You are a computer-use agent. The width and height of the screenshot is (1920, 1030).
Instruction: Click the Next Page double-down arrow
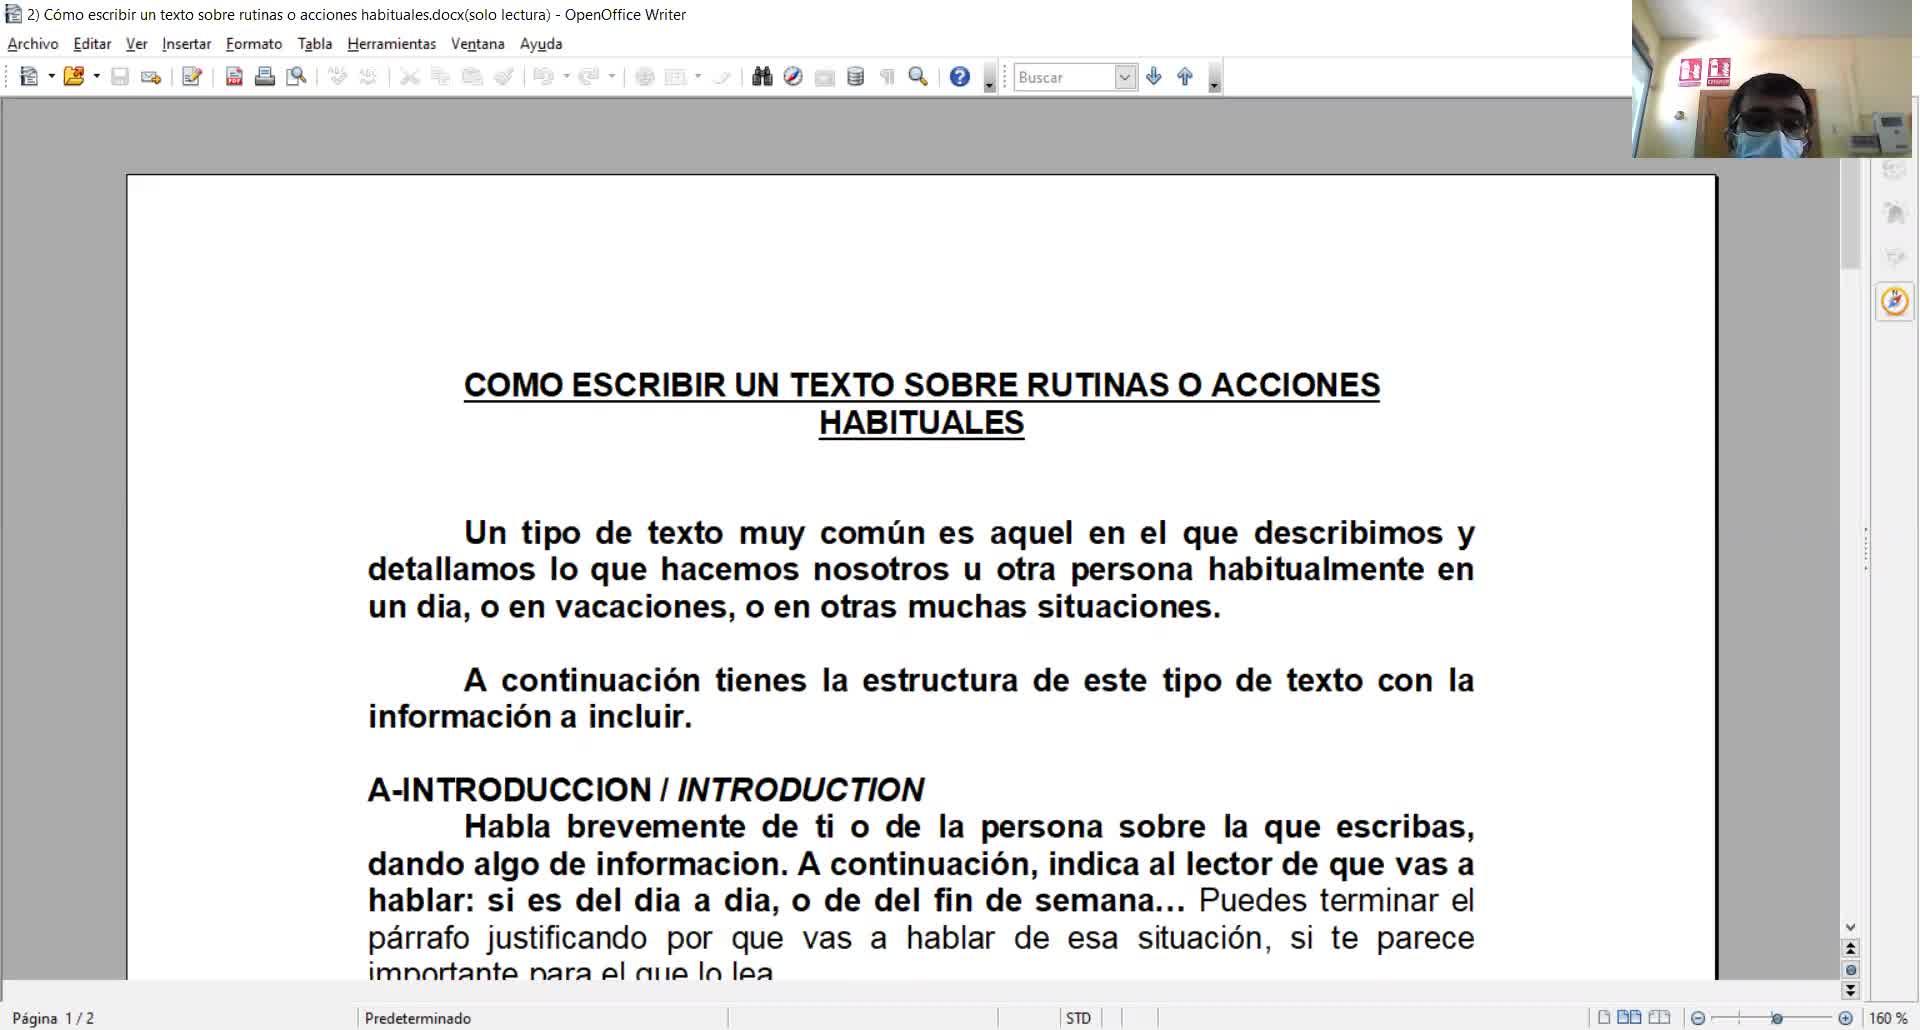tap(1850, 990)
